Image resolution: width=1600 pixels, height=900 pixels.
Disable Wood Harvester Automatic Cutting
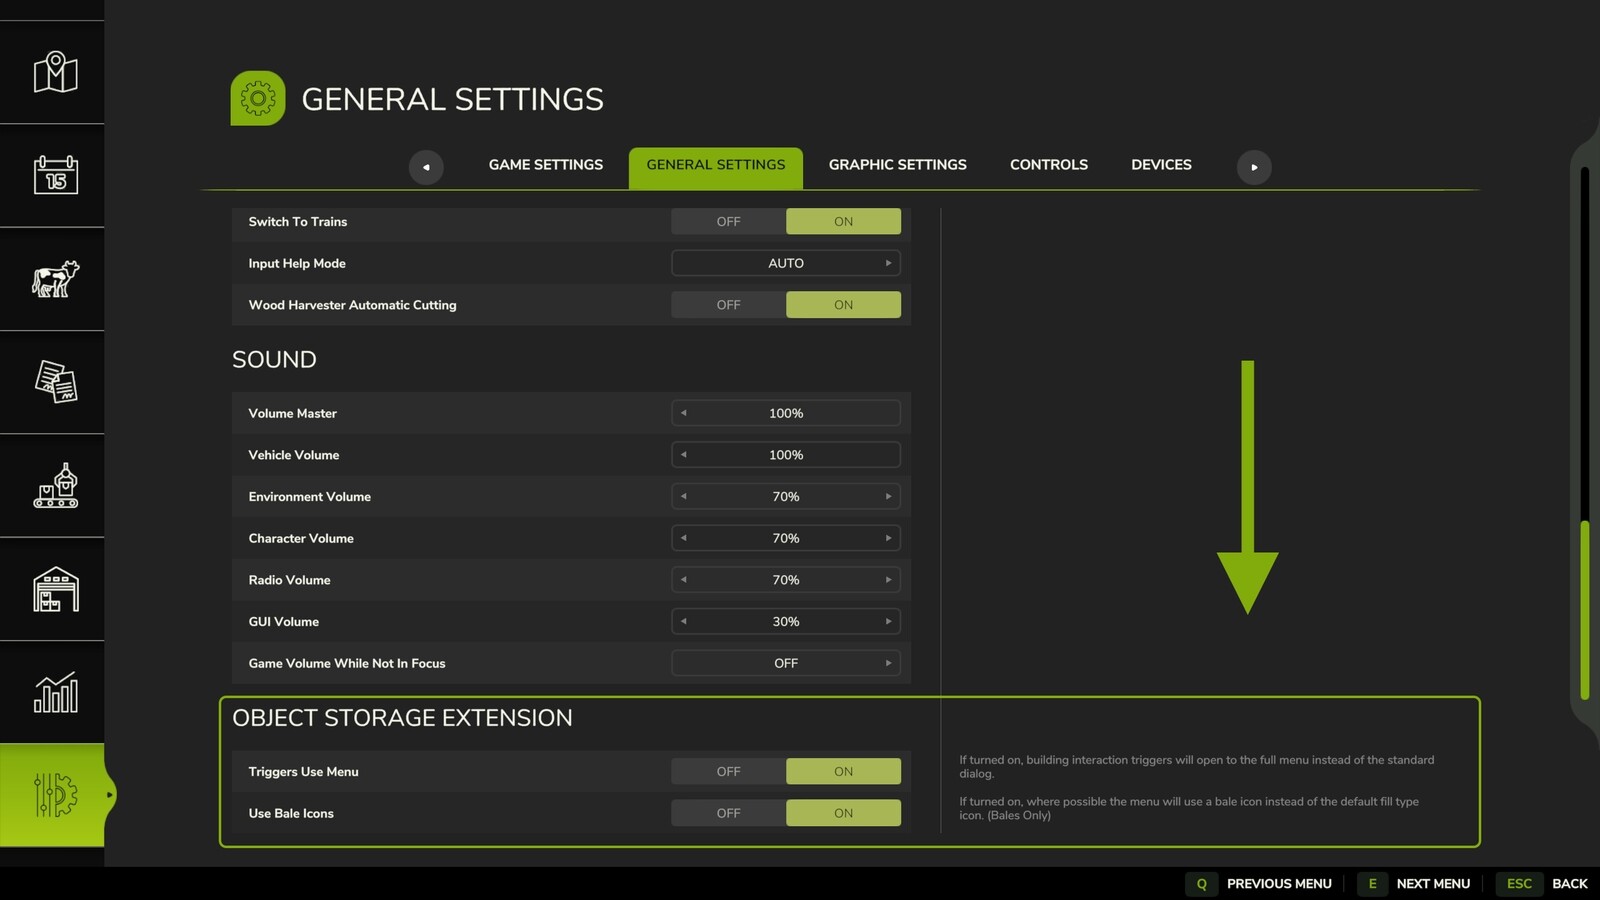point(728,304)
